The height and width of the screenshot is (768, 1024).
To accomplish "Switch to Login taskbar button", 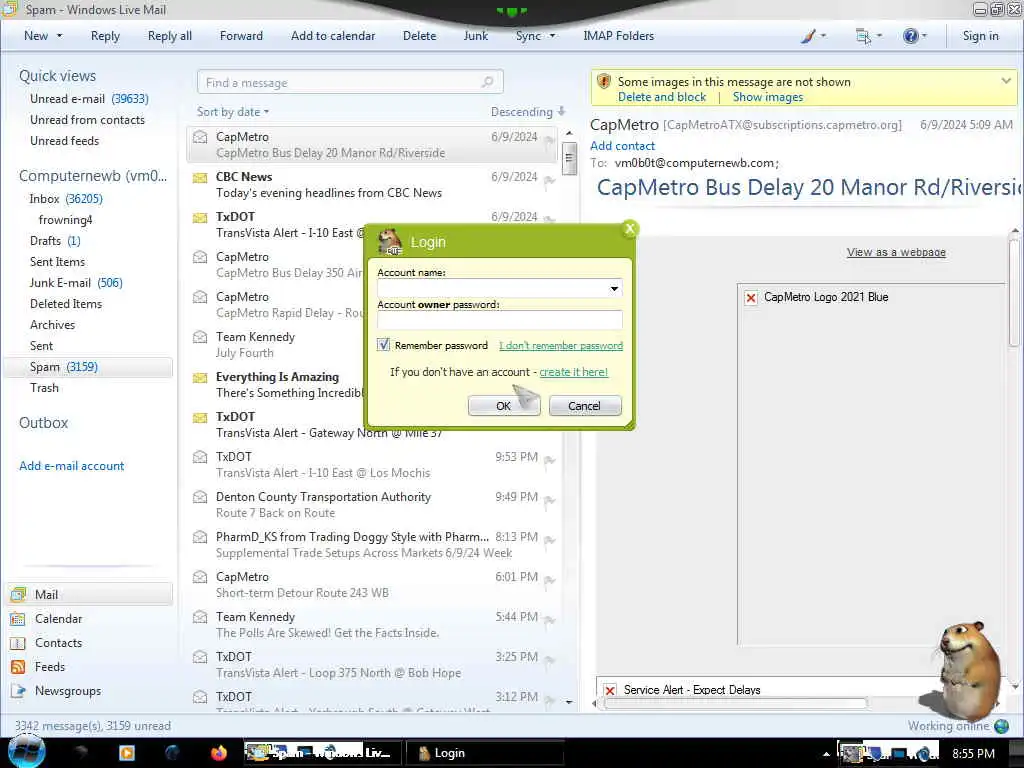I will [485, 753].
